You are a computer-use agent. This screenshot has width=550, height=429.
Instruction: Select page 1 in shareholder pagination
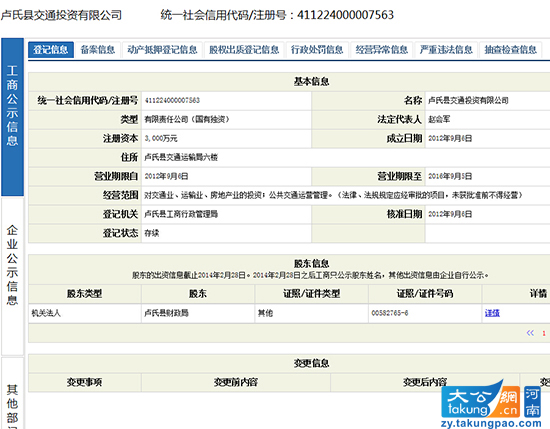544,333
